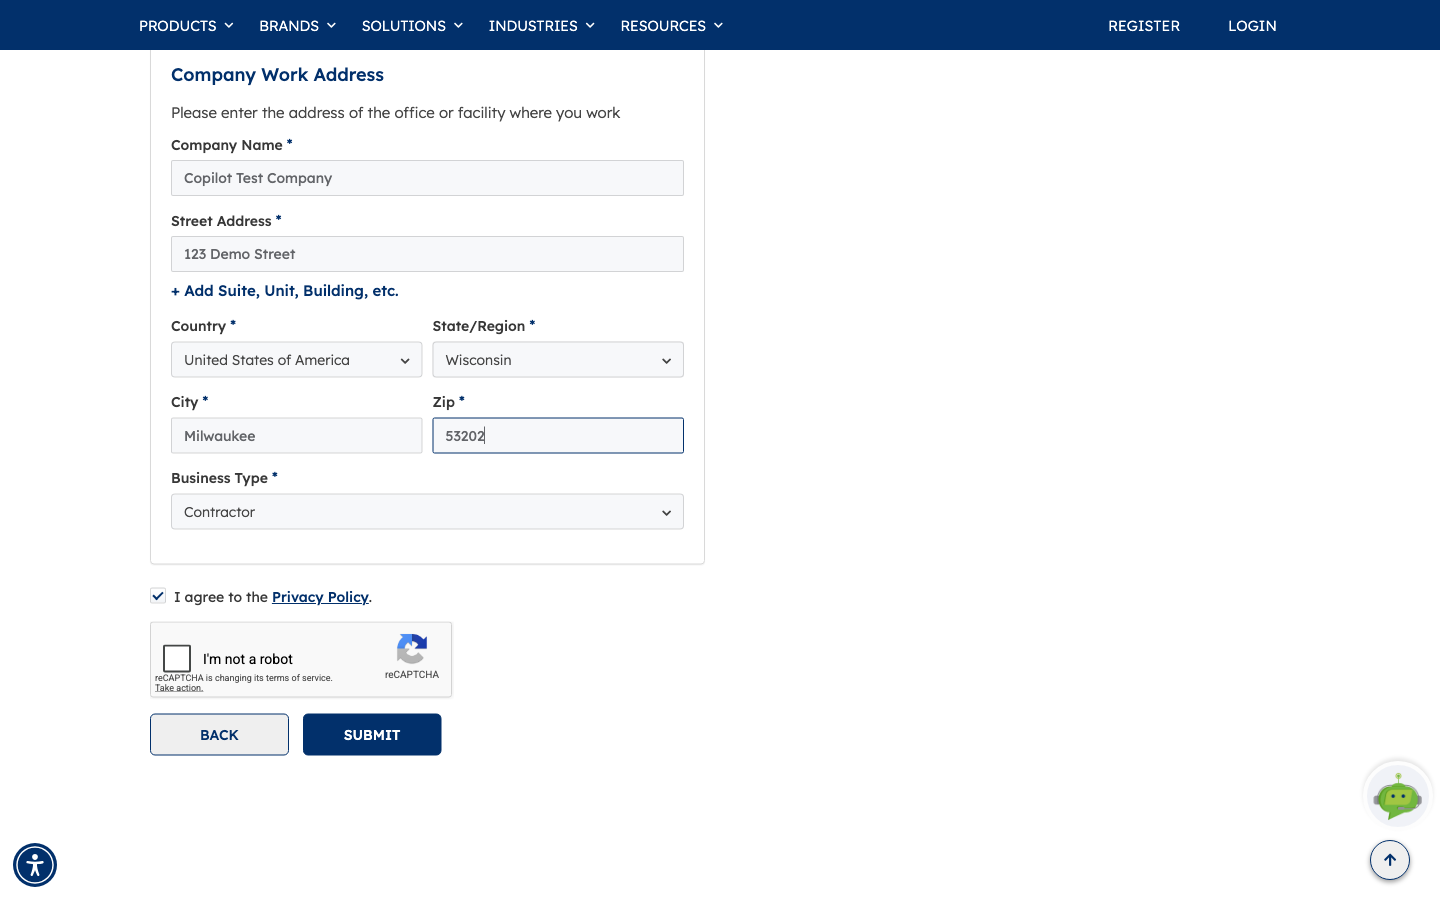Uncheck the Privacy Policy agreement checkbox
Screen dimensions: 1440x900
[158, 596]
